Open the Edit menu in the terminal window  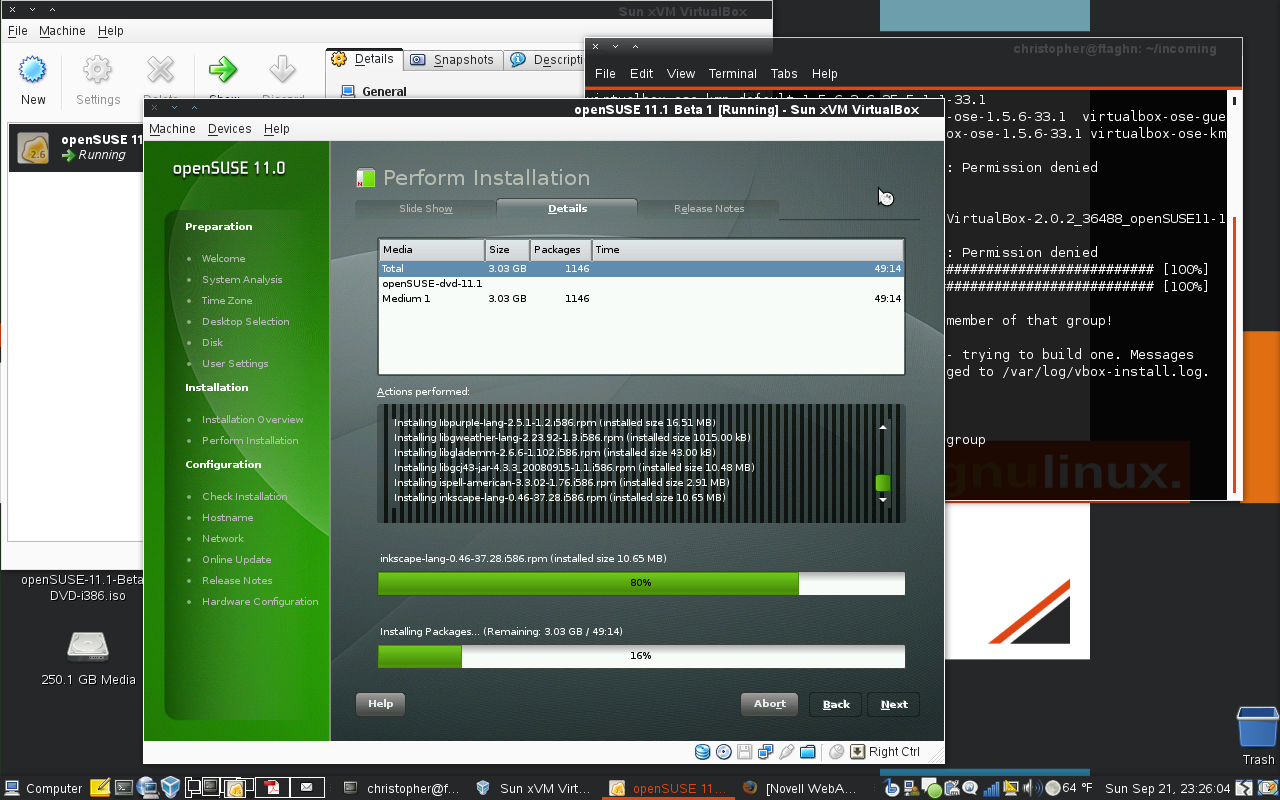(641, 74)
